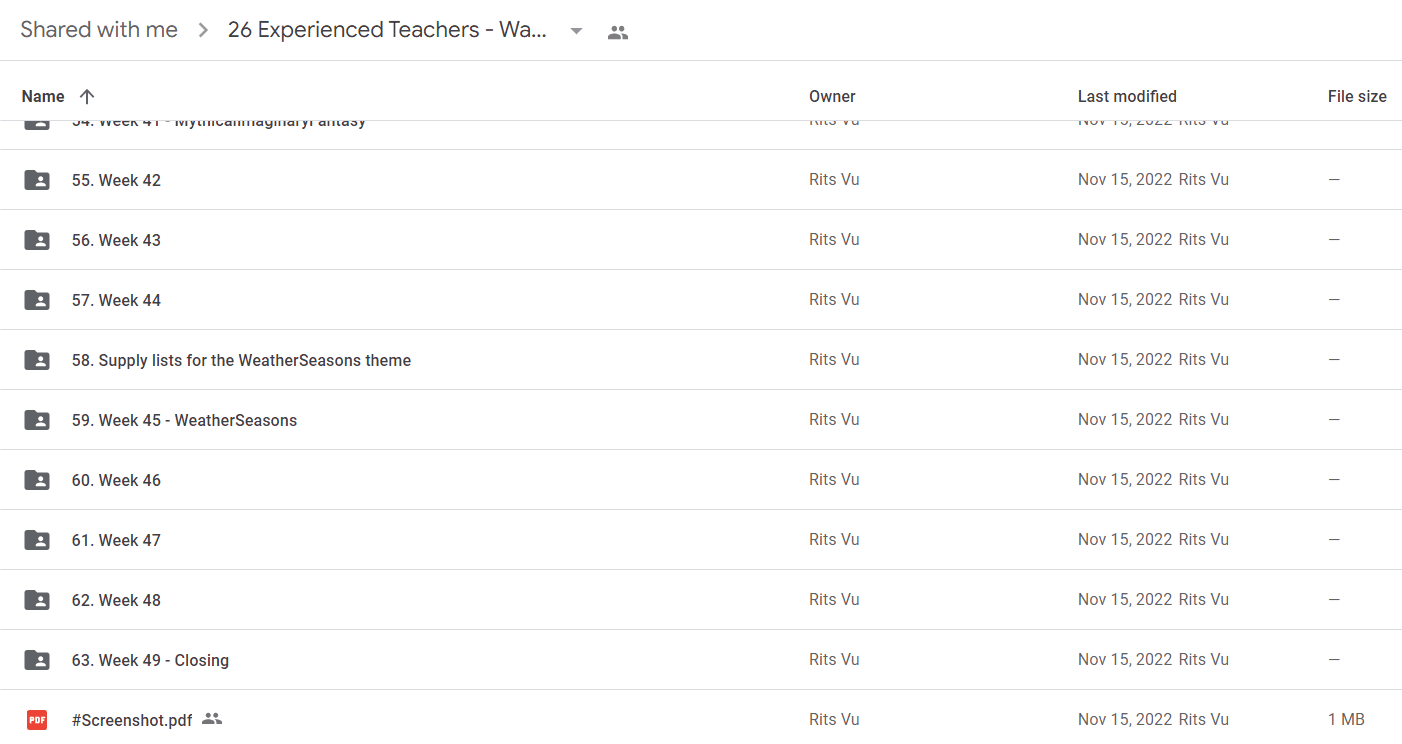This screenshot has height=744, width=1402.
Task: Click the shared-people icon beside #Screenshot.pdf
Action: point(211,719)
